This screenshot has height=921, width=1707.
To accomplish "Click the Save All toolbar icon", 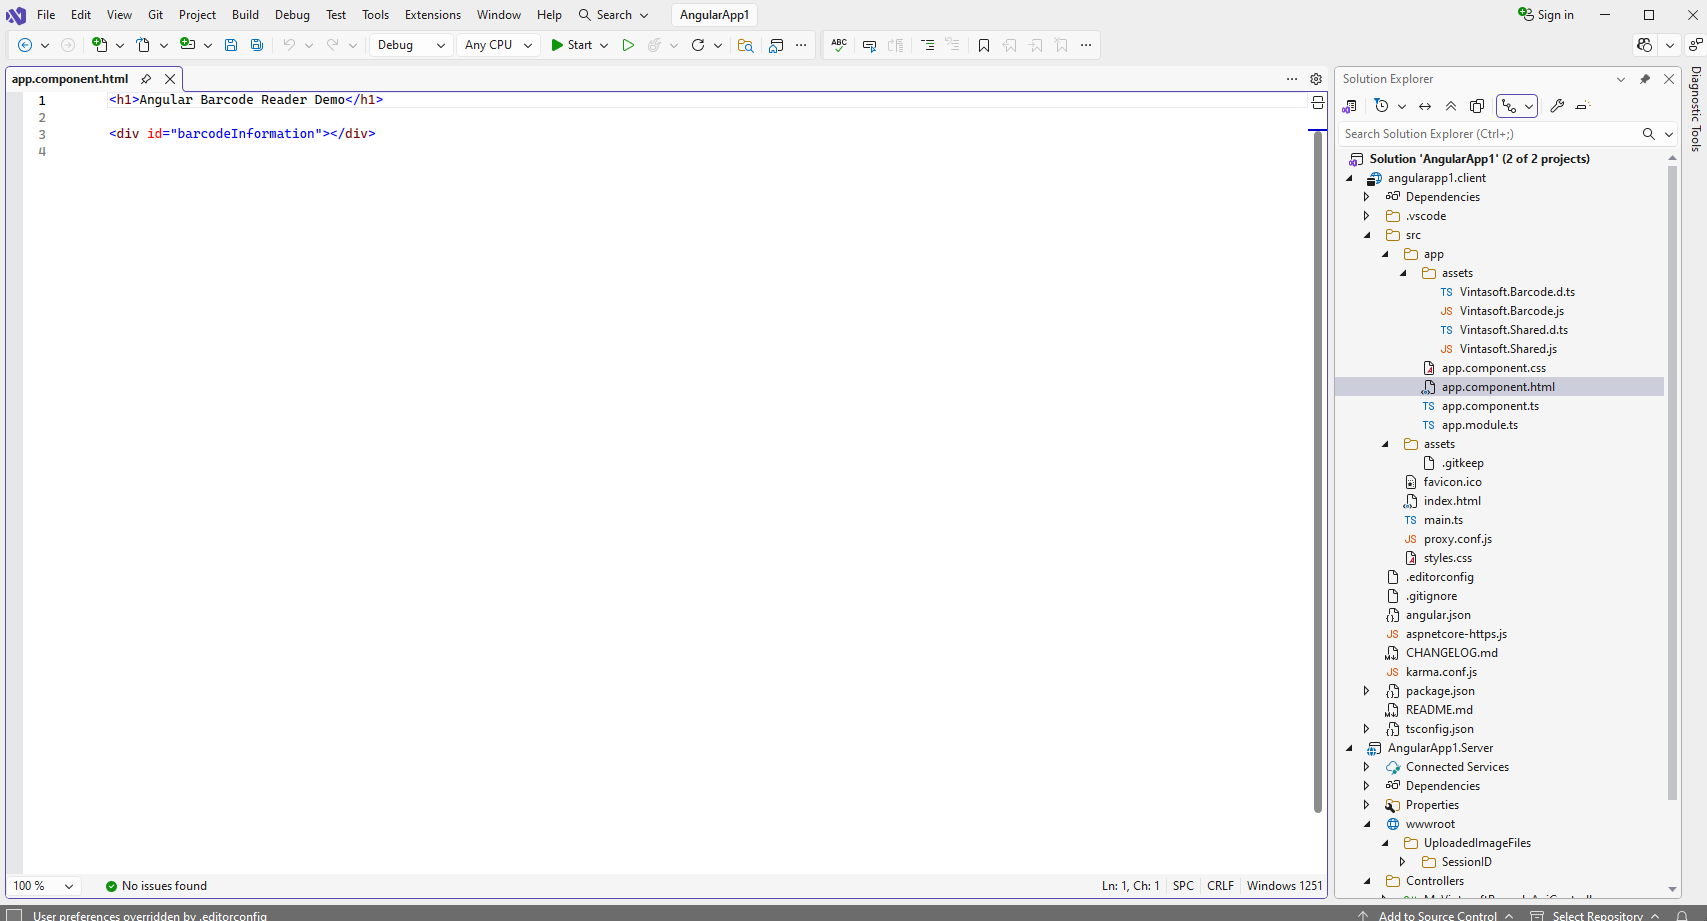I will point(257,45).
